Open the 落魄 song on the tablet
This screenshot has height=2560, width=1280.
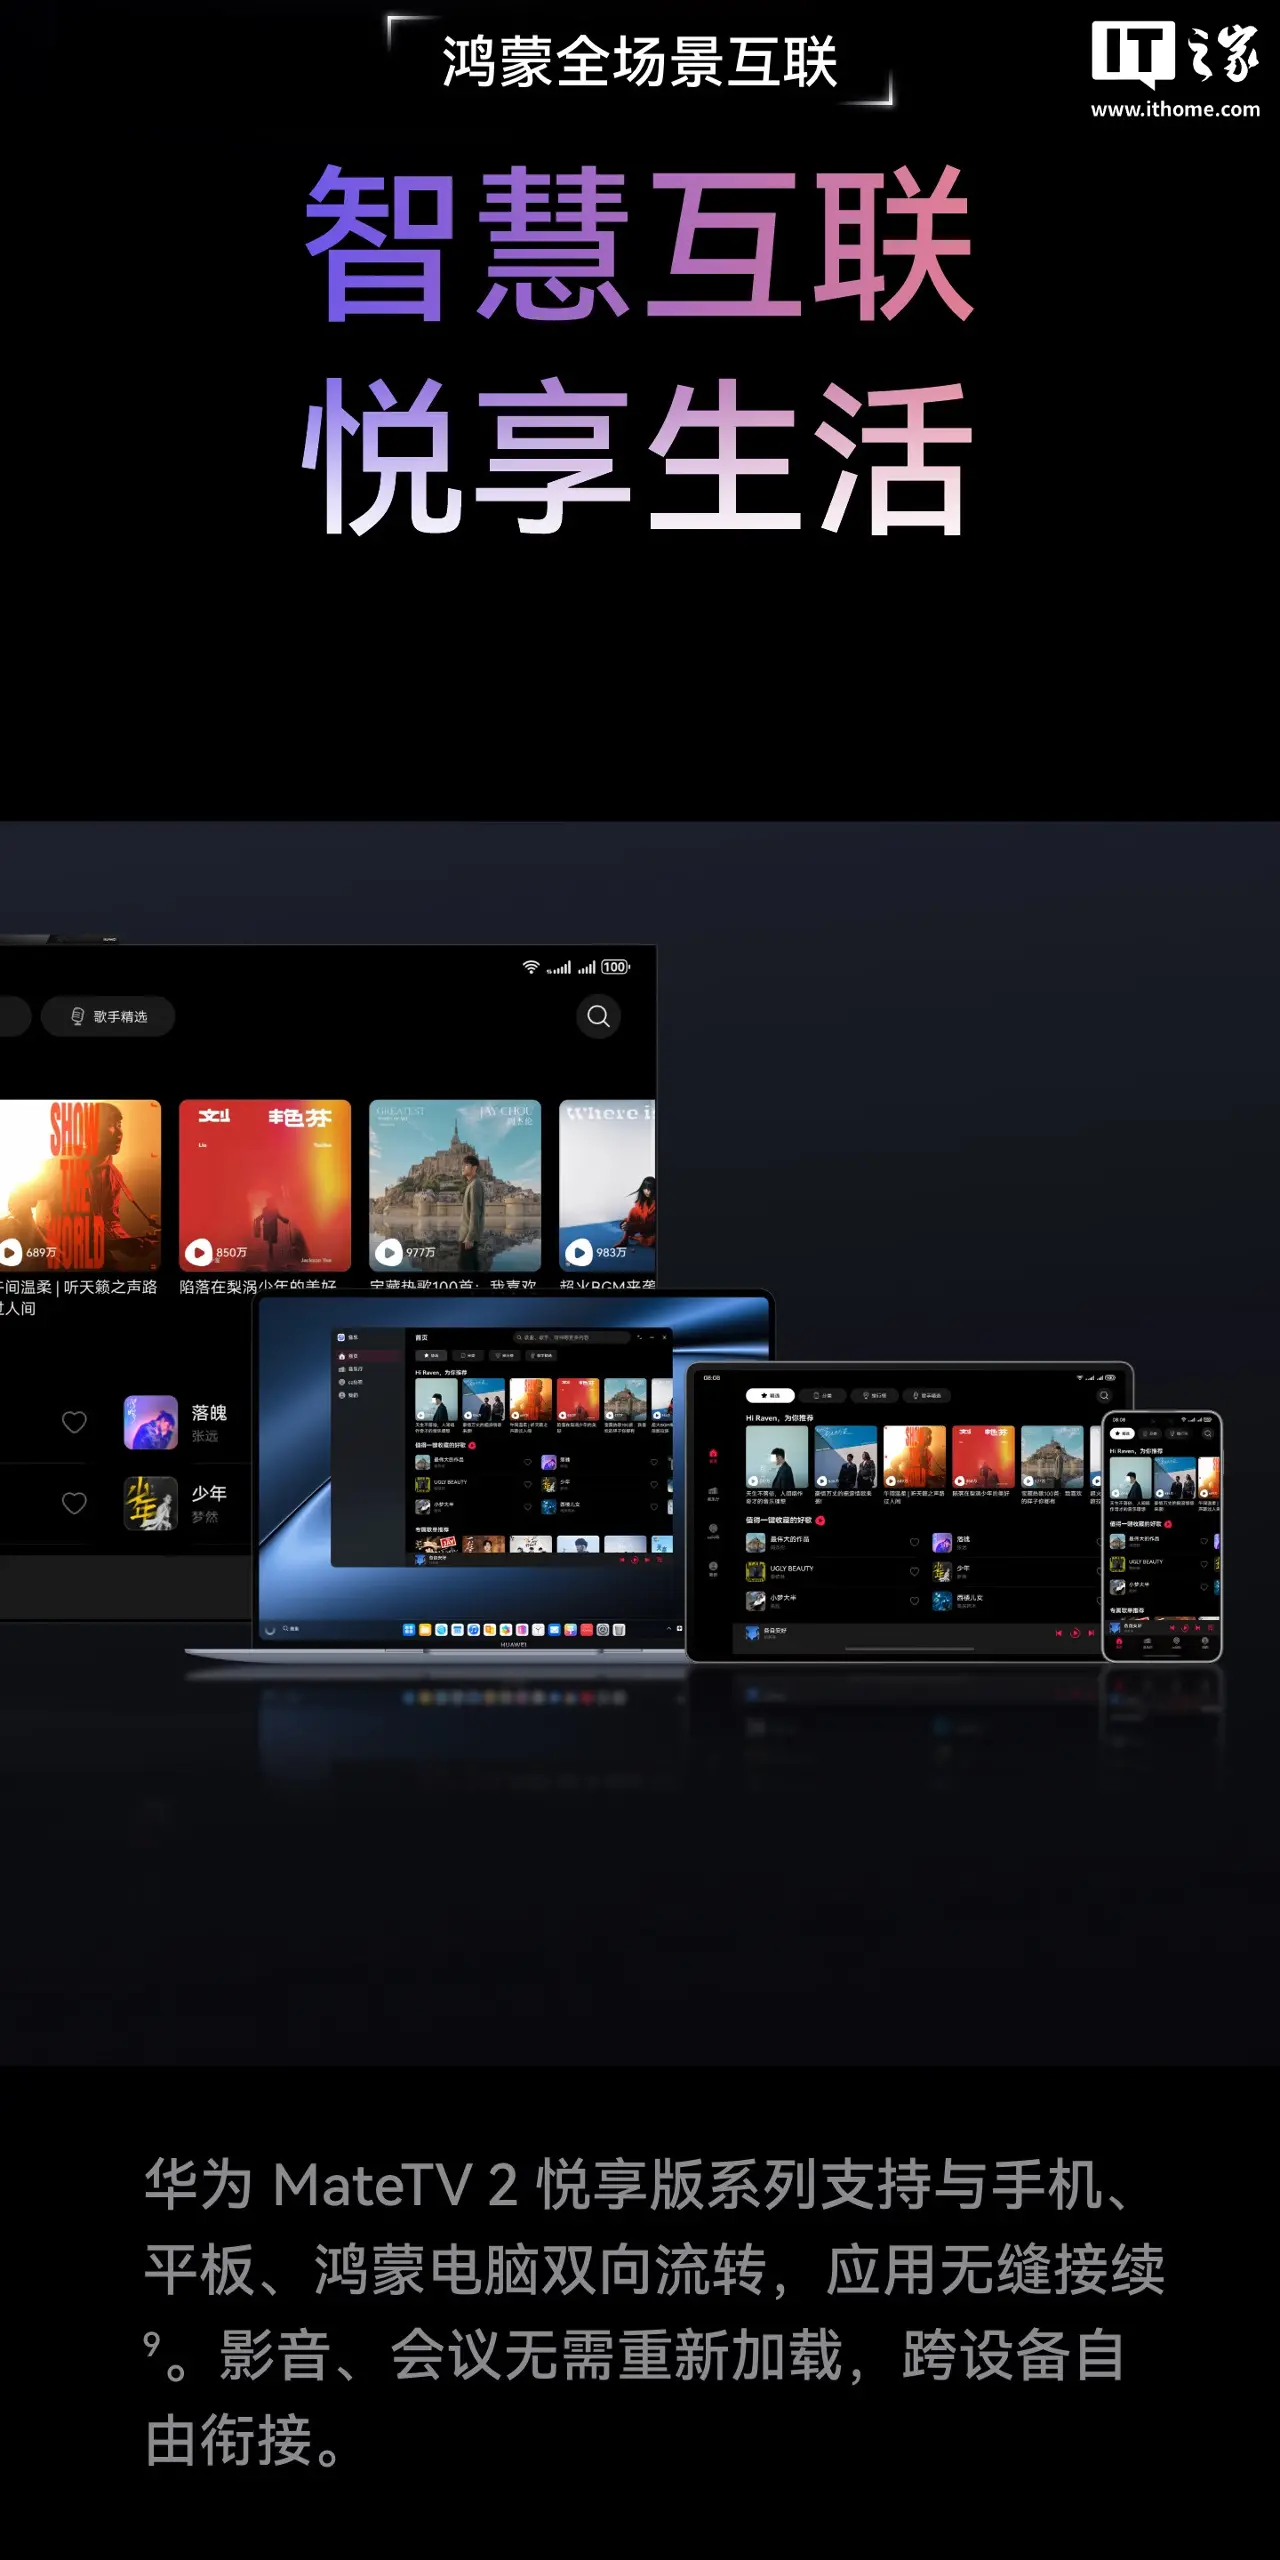coord(953,1542)
